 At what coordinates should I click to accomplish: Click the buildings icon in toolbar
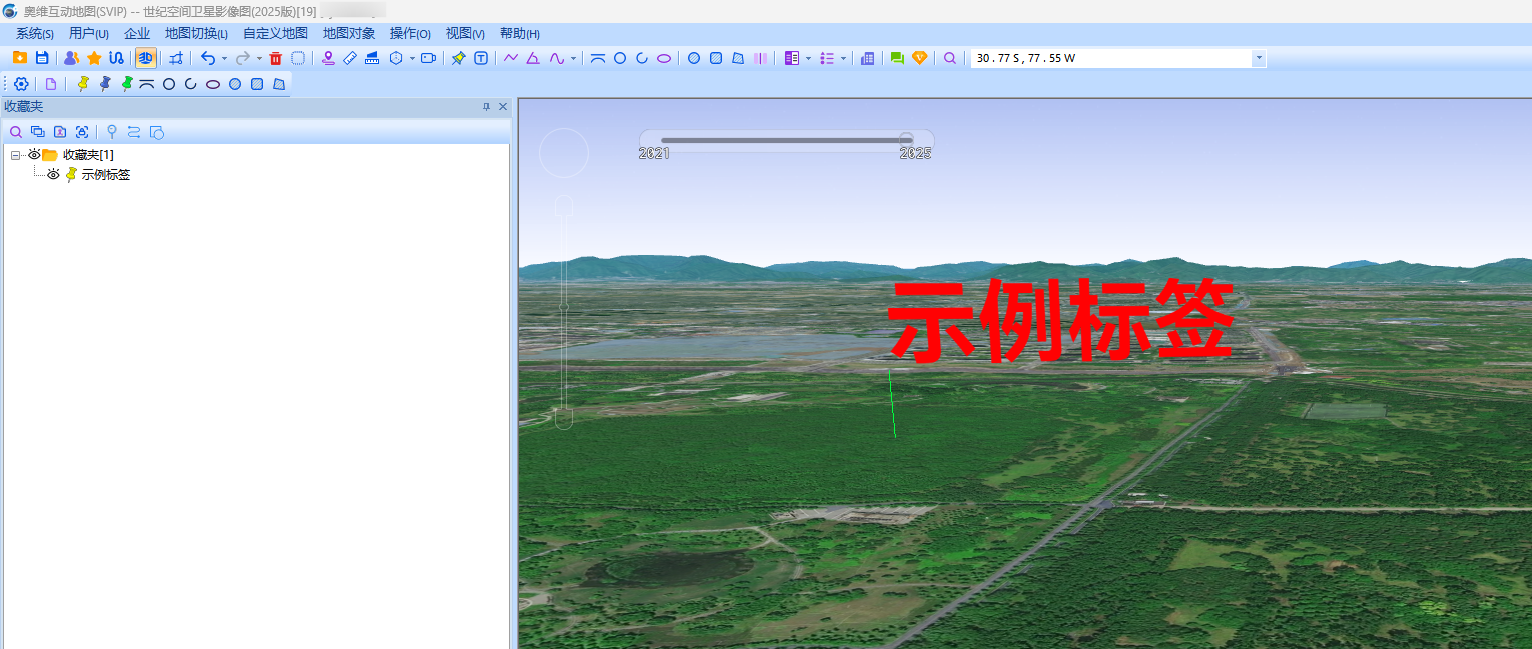click(x=867, y=58)
